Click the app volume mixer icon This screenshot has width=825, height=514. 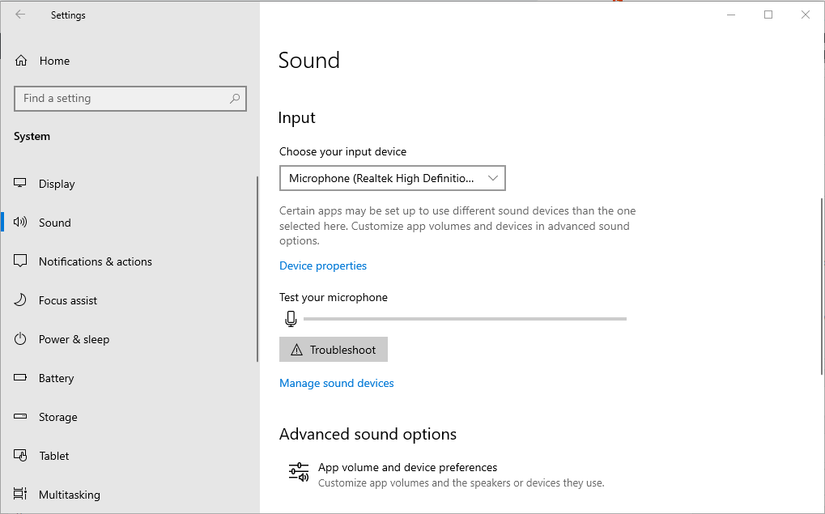click(299, 472)
